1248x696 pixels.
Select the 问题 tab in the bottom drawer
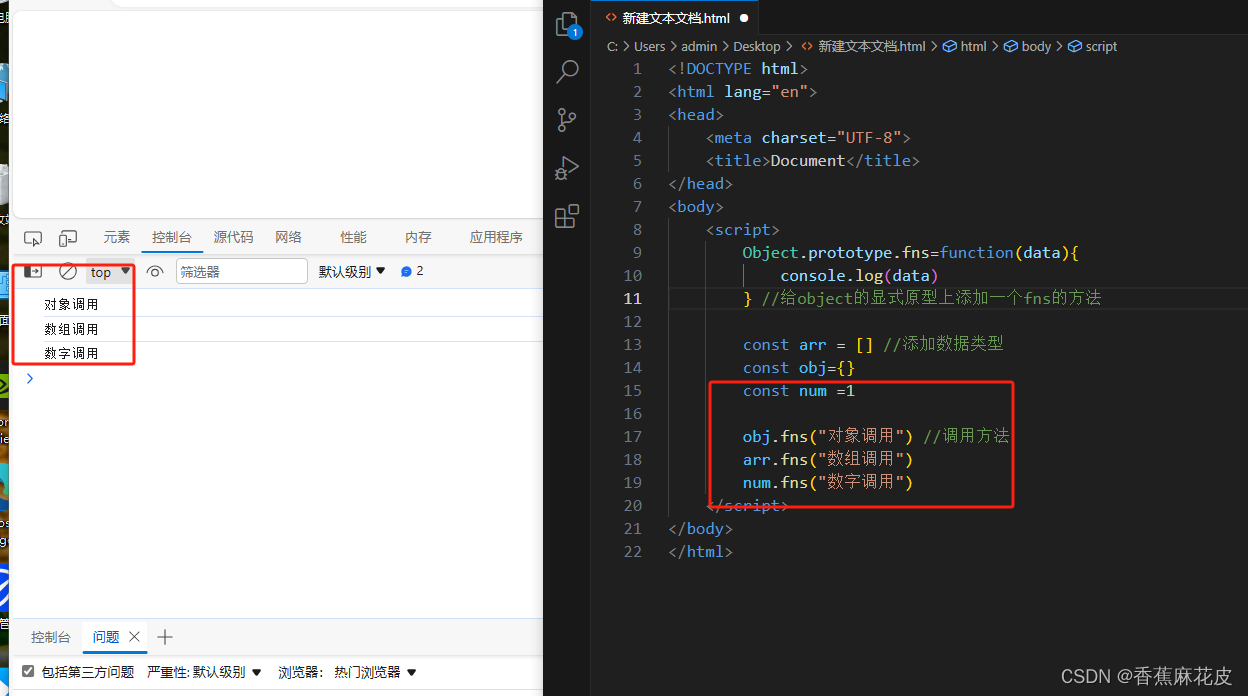point(106,637)
